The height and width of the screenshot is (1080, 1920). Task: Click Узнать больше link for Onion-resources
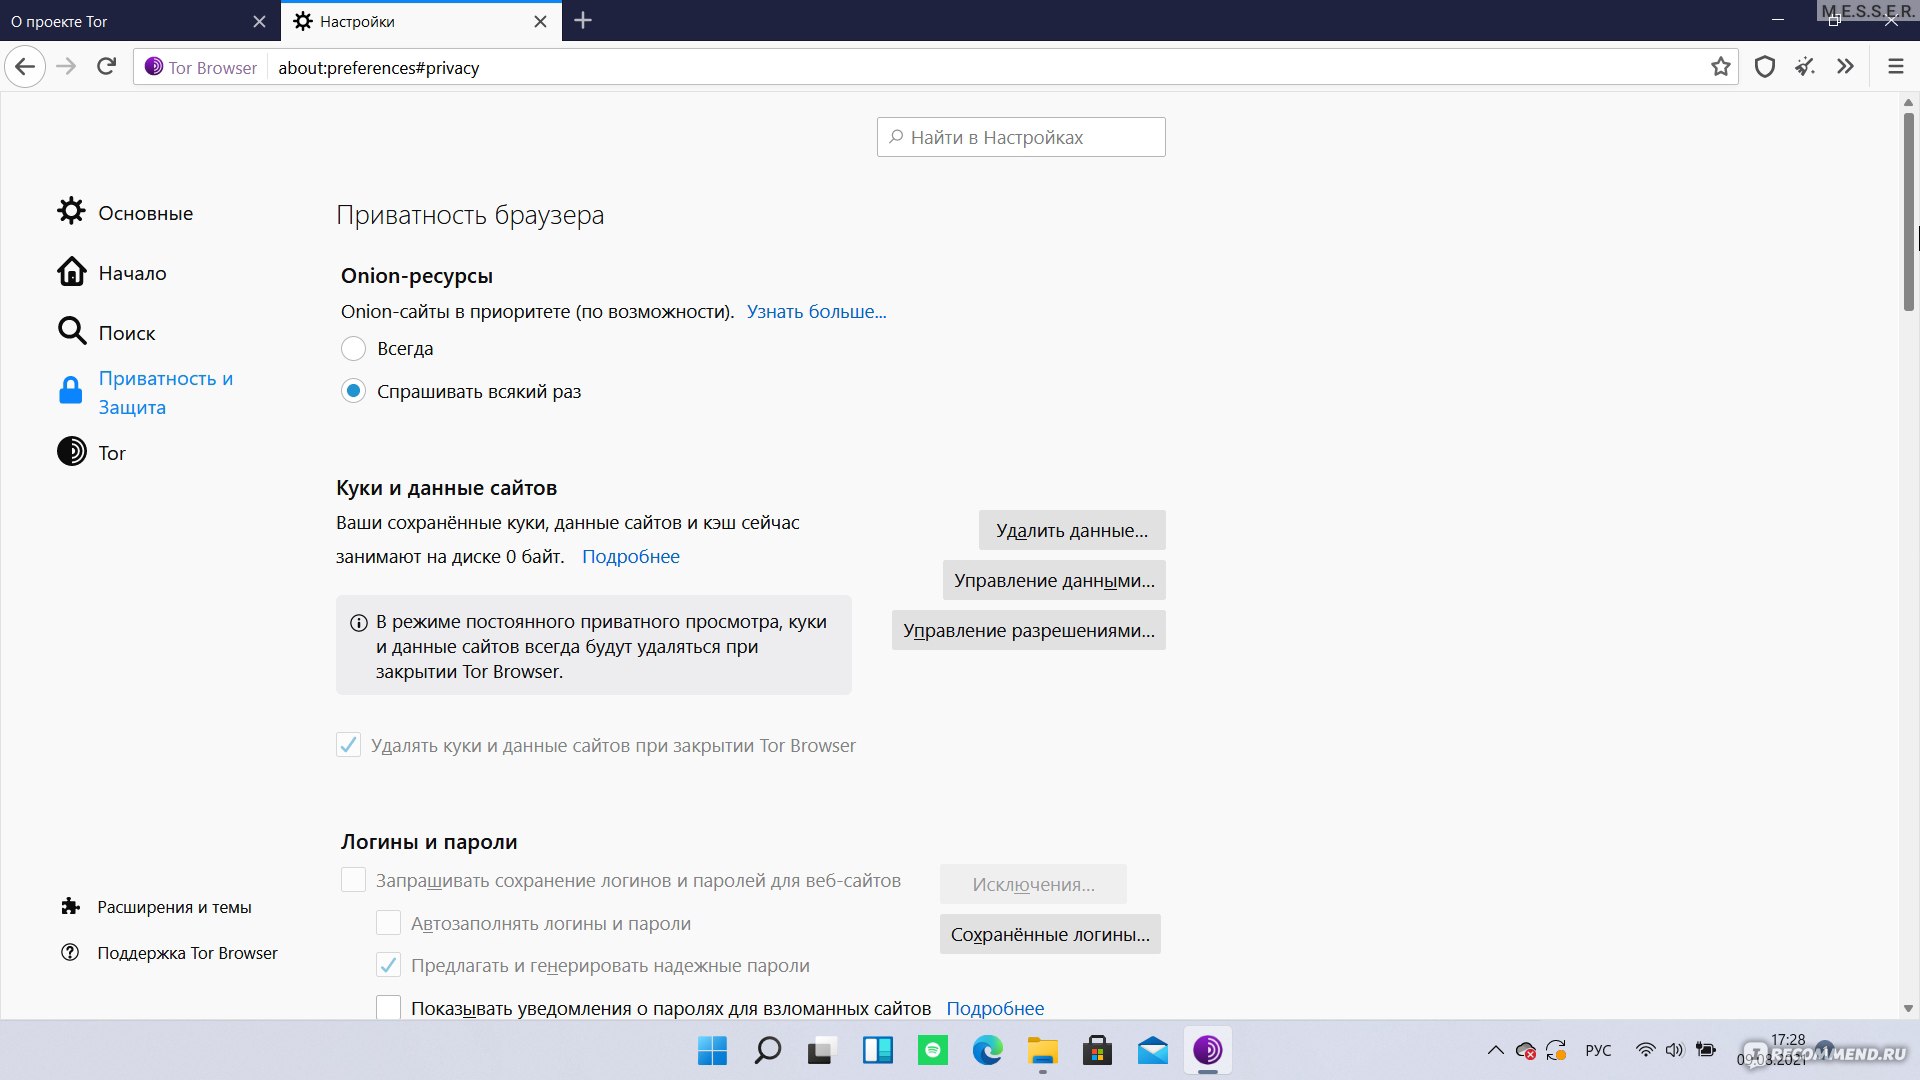[816, 311]
